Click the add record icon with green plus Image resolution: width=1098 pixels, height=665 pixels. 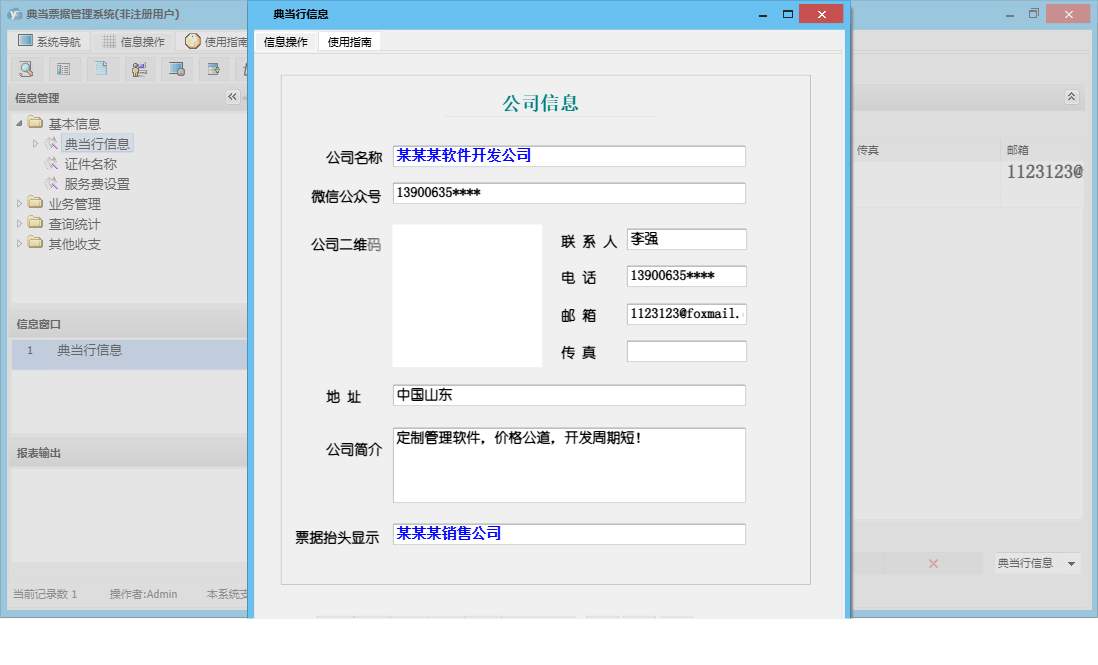[214, 68]
